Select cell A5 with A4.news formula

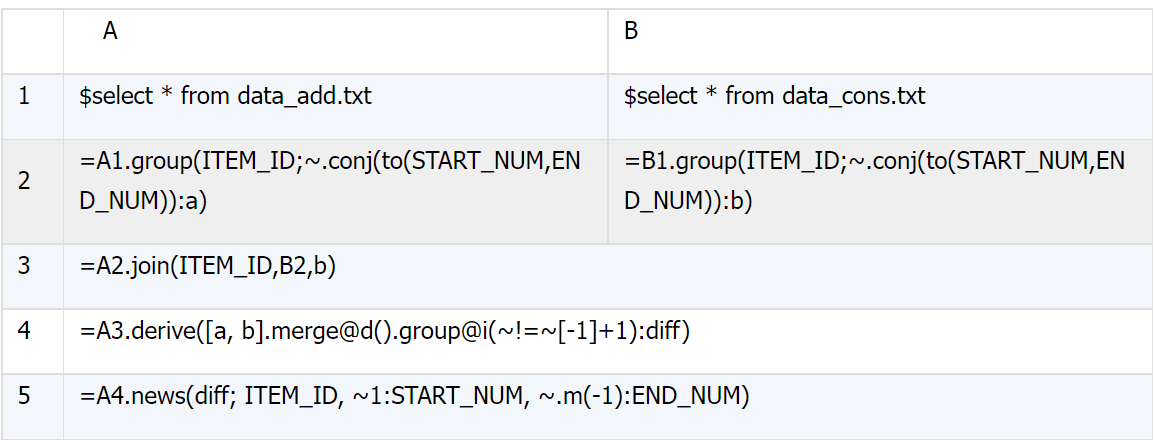(x=609, y=406)
